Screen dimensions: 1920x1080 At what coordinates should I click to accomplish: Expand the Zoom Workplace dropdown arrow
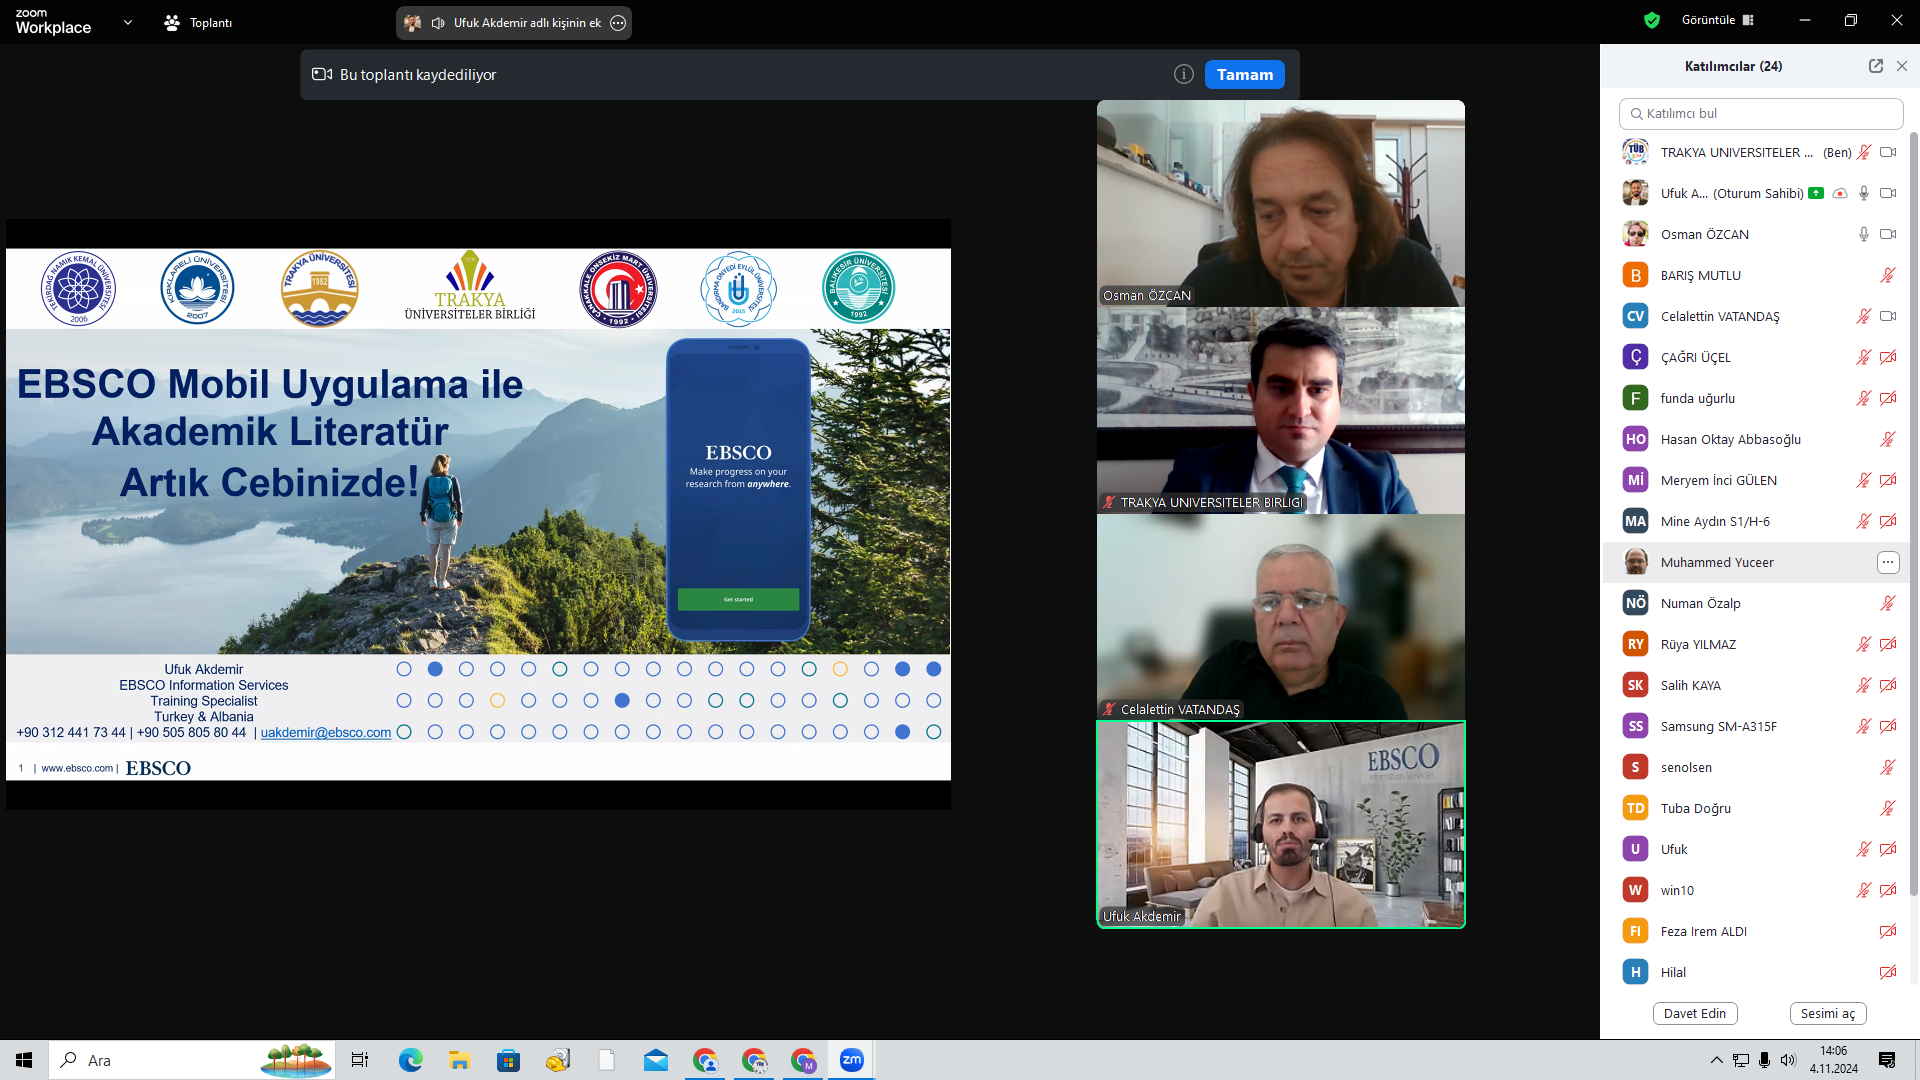click(x=127, y=22)
